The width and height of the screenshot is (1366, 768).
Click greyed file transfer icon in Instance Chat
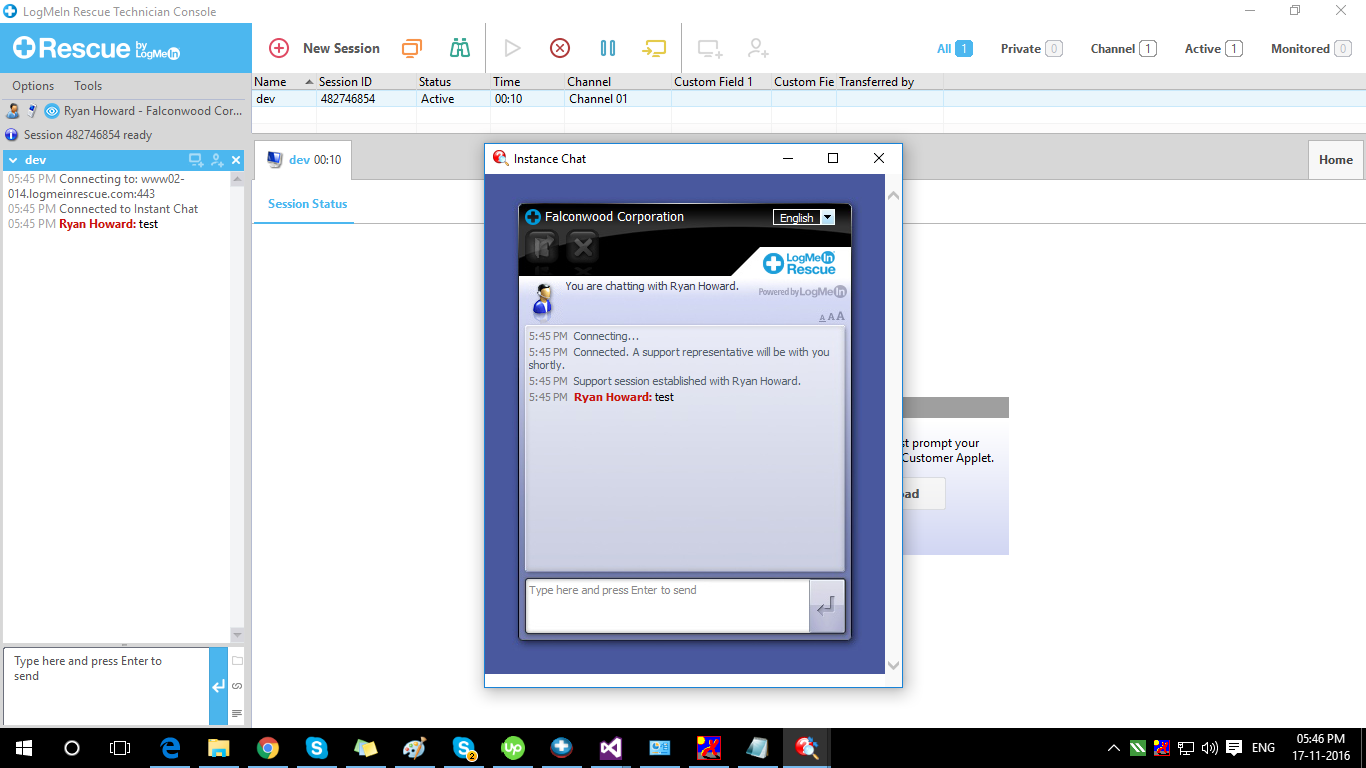click(x=542, y=246)
